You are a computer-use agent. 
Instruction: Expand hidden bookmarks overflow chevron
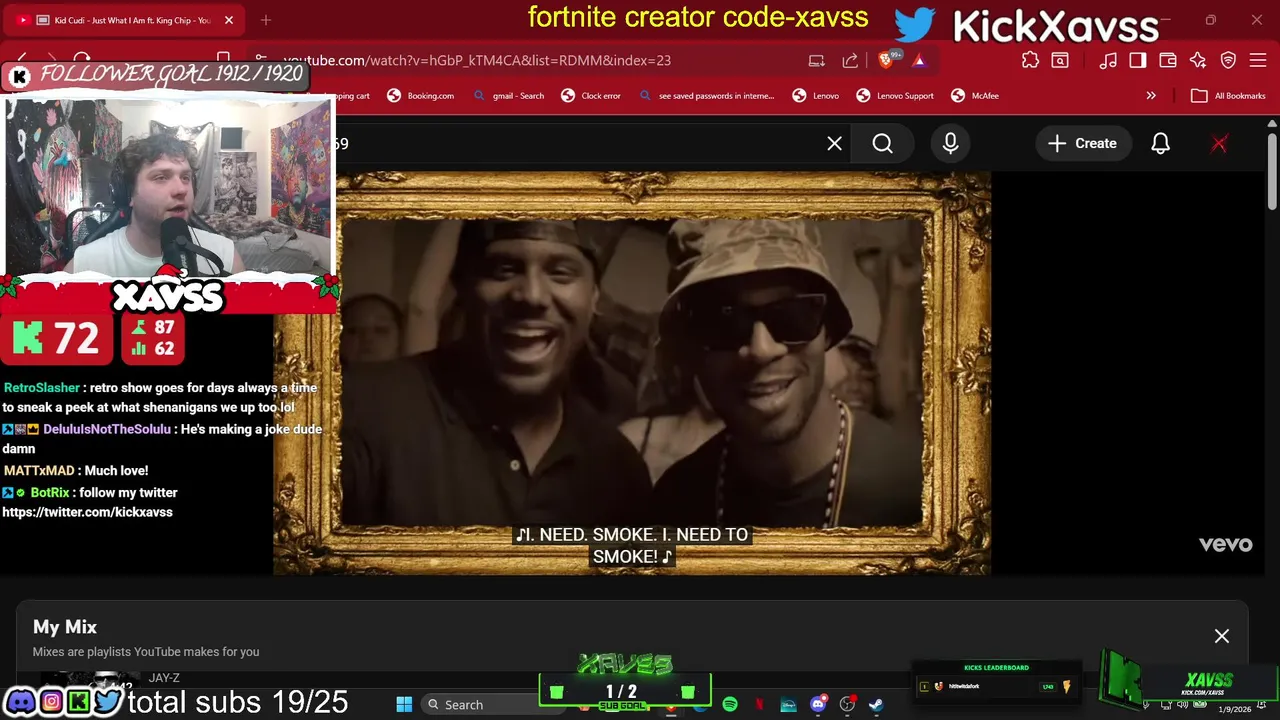tap(1151, 96)
